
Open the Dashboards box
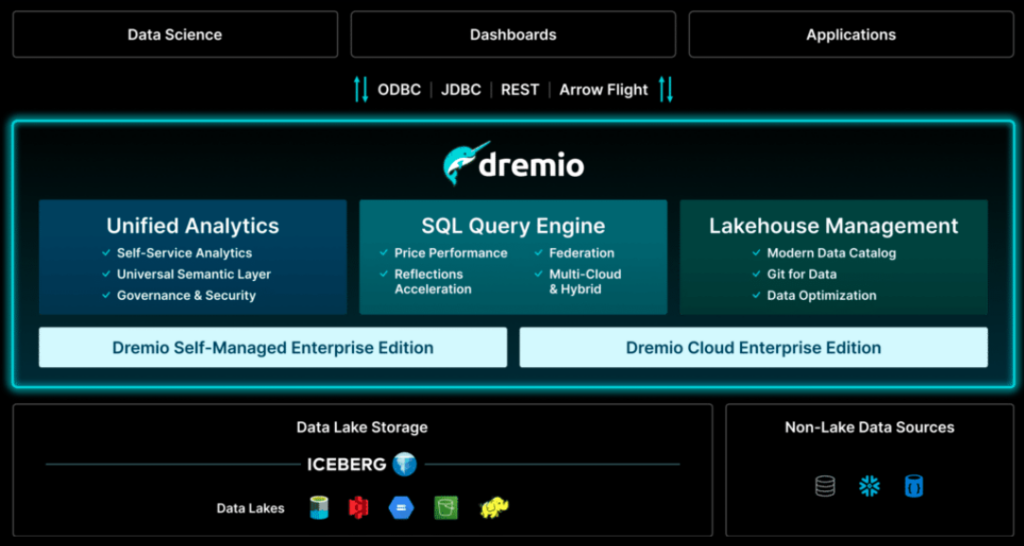click(x=513, y=34)
